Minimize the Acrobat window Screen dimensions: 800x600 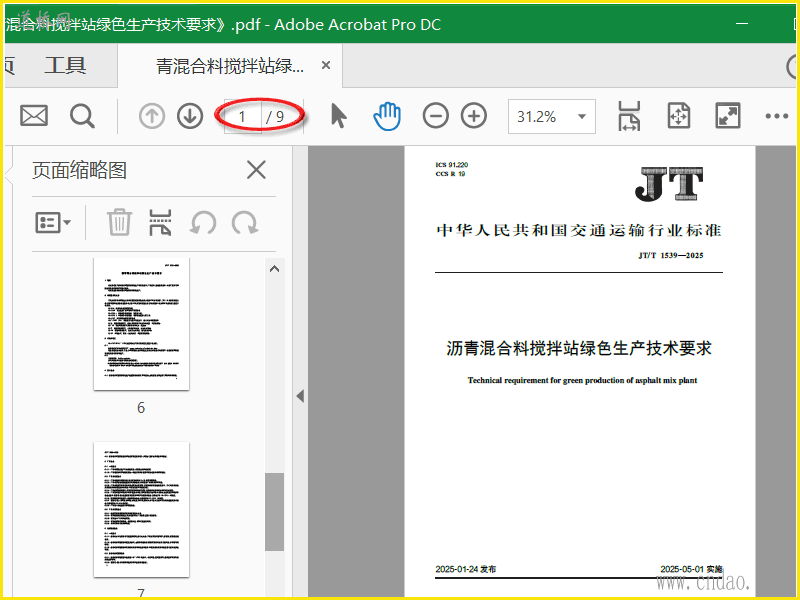pyautogui.click(x=742, y=23)
